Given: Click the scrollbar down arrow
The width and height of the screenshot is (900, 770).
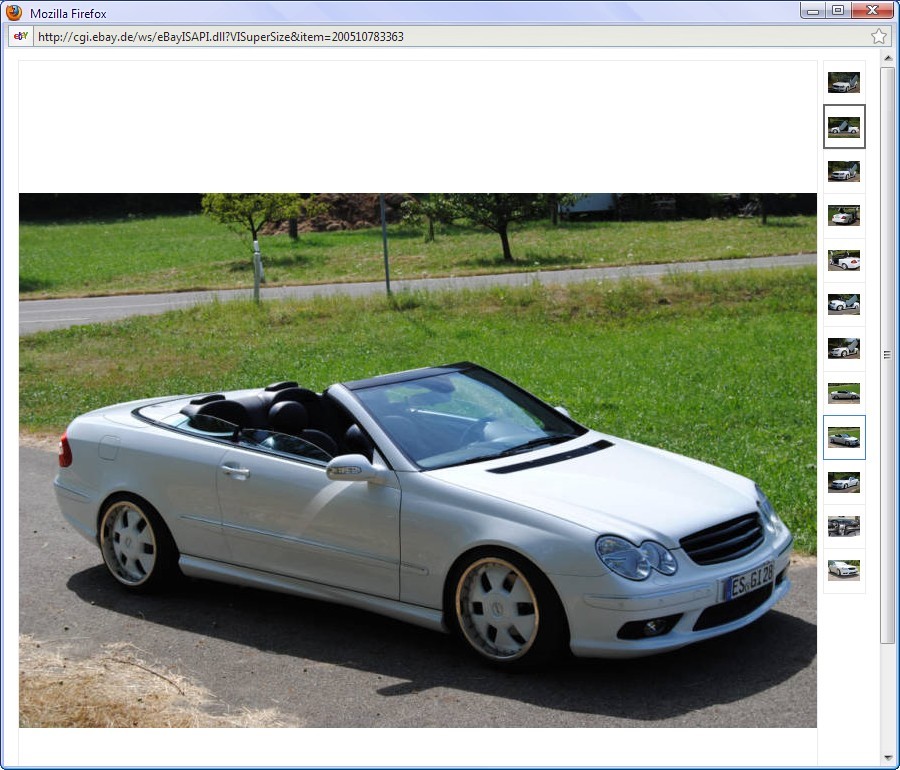Looking at the screenshot, I should tap(887, 757).
